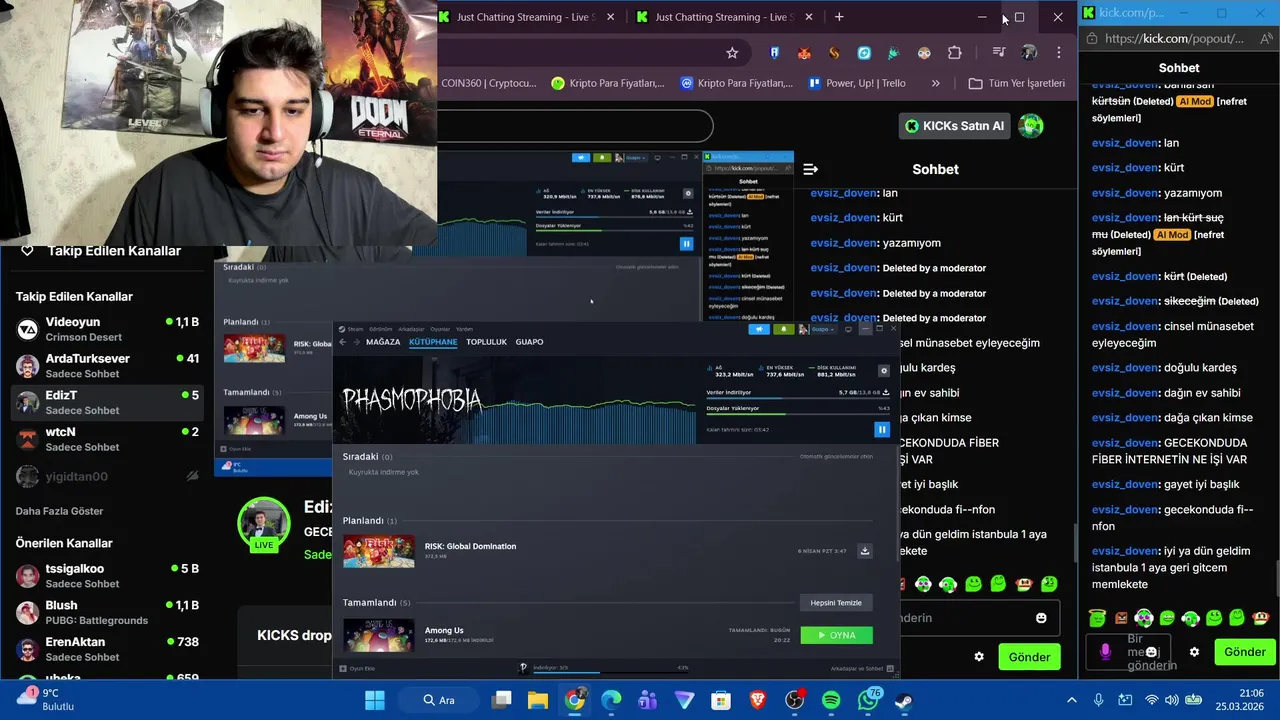
Task: Open wtcN channel in sidebar
Action: tap(108, 439)
